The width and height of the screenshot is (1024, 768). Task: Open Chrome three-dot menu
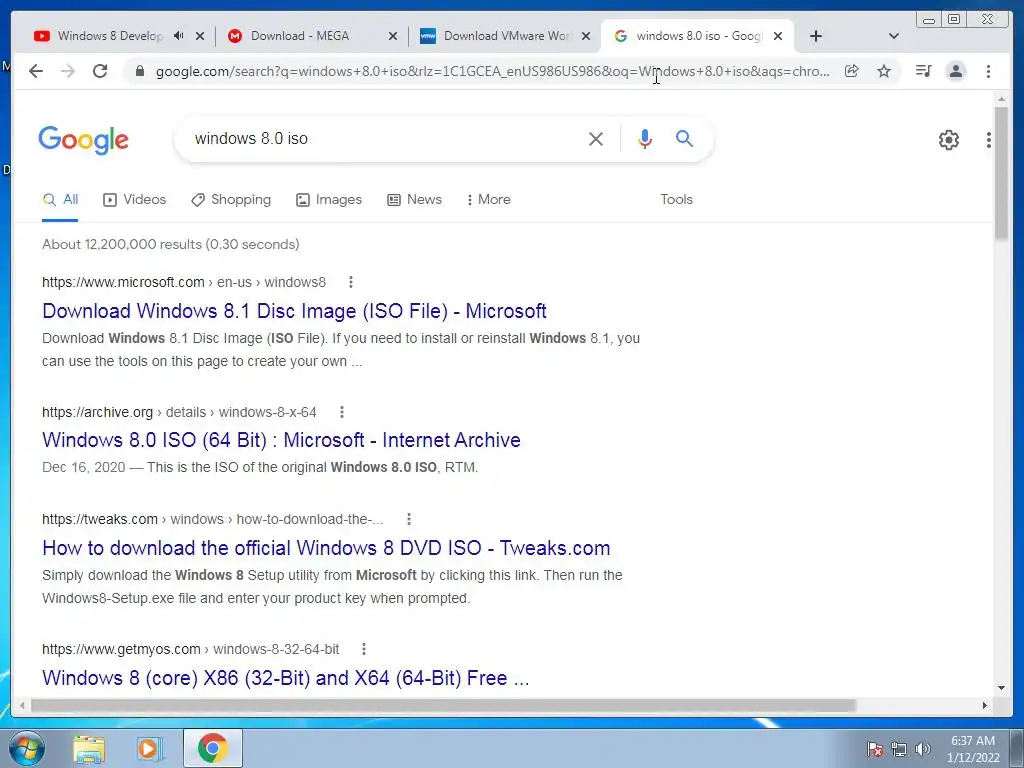pyautogui.click(x=989, y=71)
